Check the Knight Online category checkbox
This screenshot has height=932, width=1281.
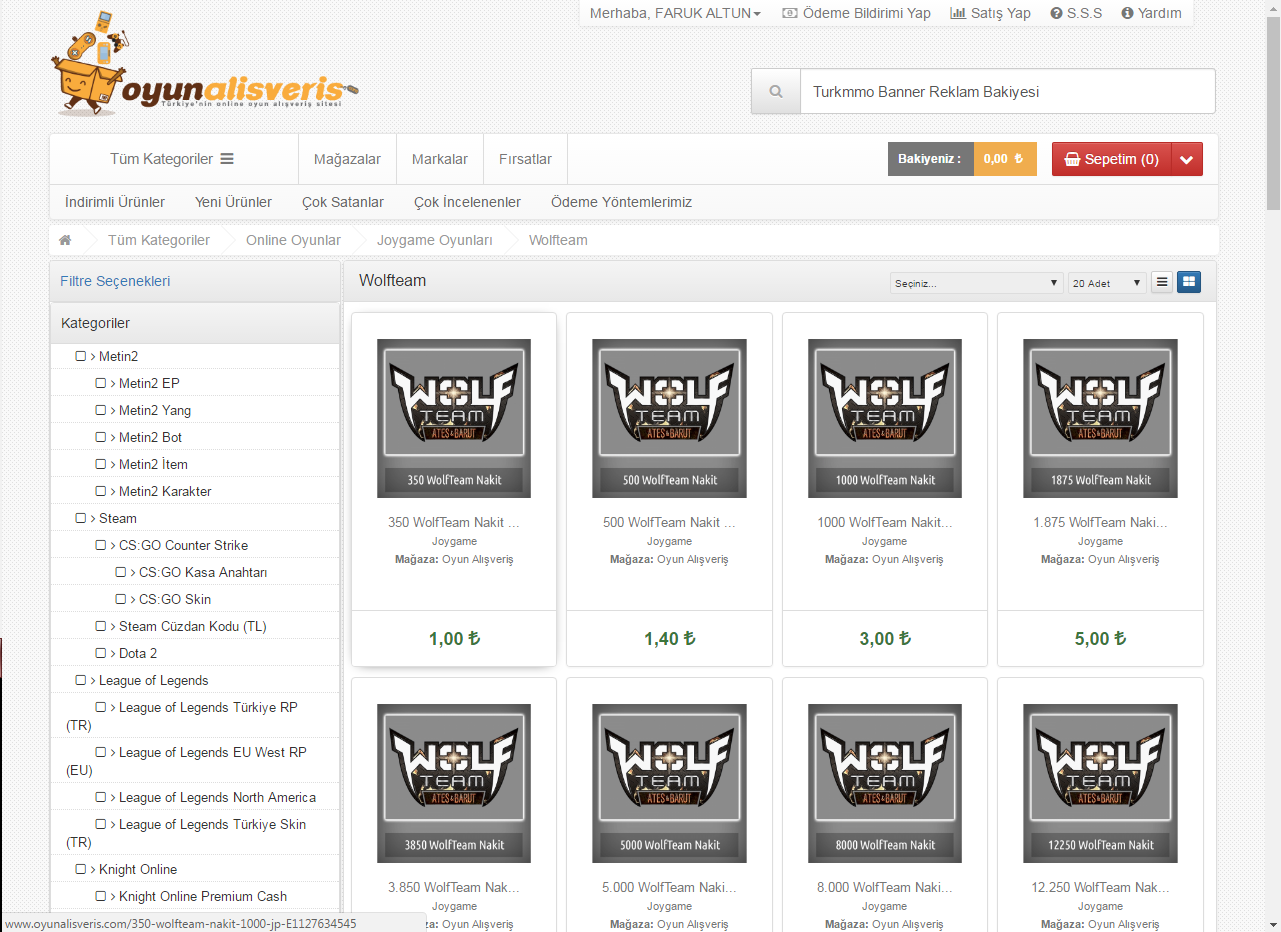coord(81,869)
